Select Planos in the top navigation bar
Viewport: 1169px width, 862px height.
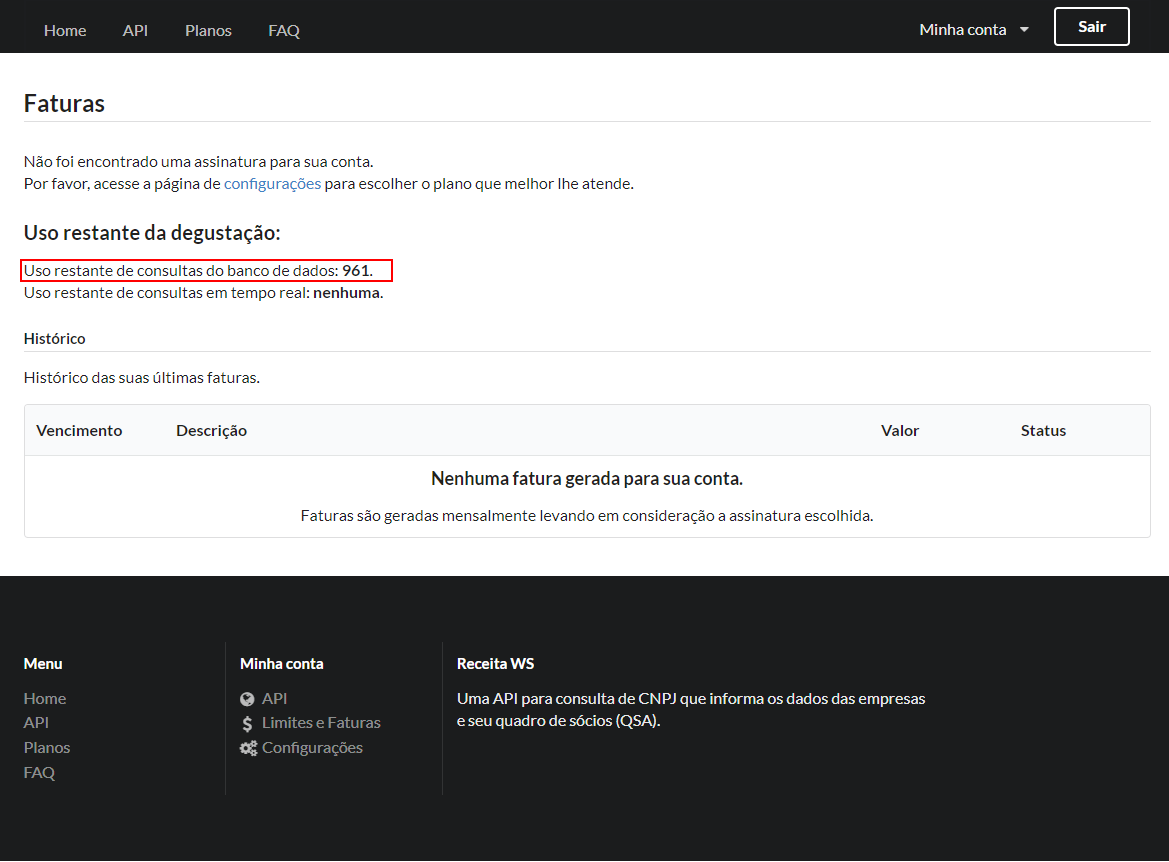click(x=208, y=30)
